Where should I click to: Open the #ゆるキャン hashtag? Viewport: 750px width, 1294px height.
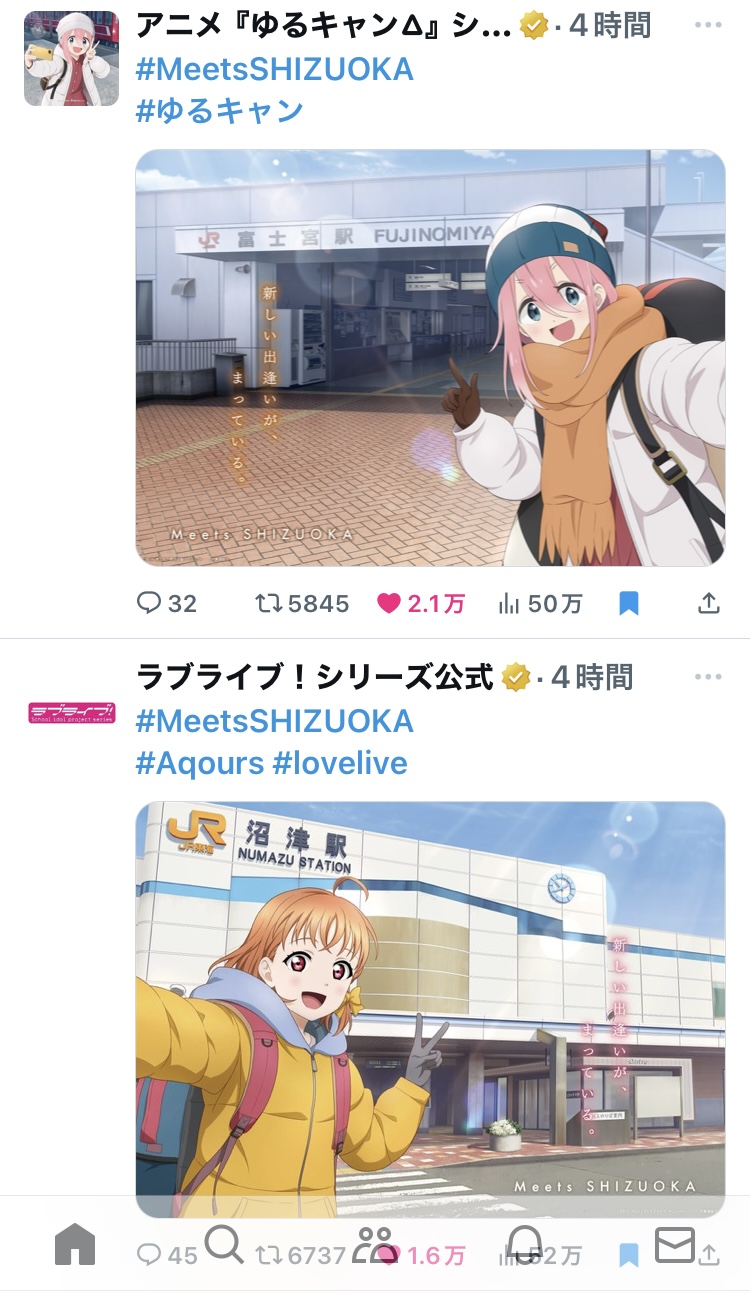[220, 110]
